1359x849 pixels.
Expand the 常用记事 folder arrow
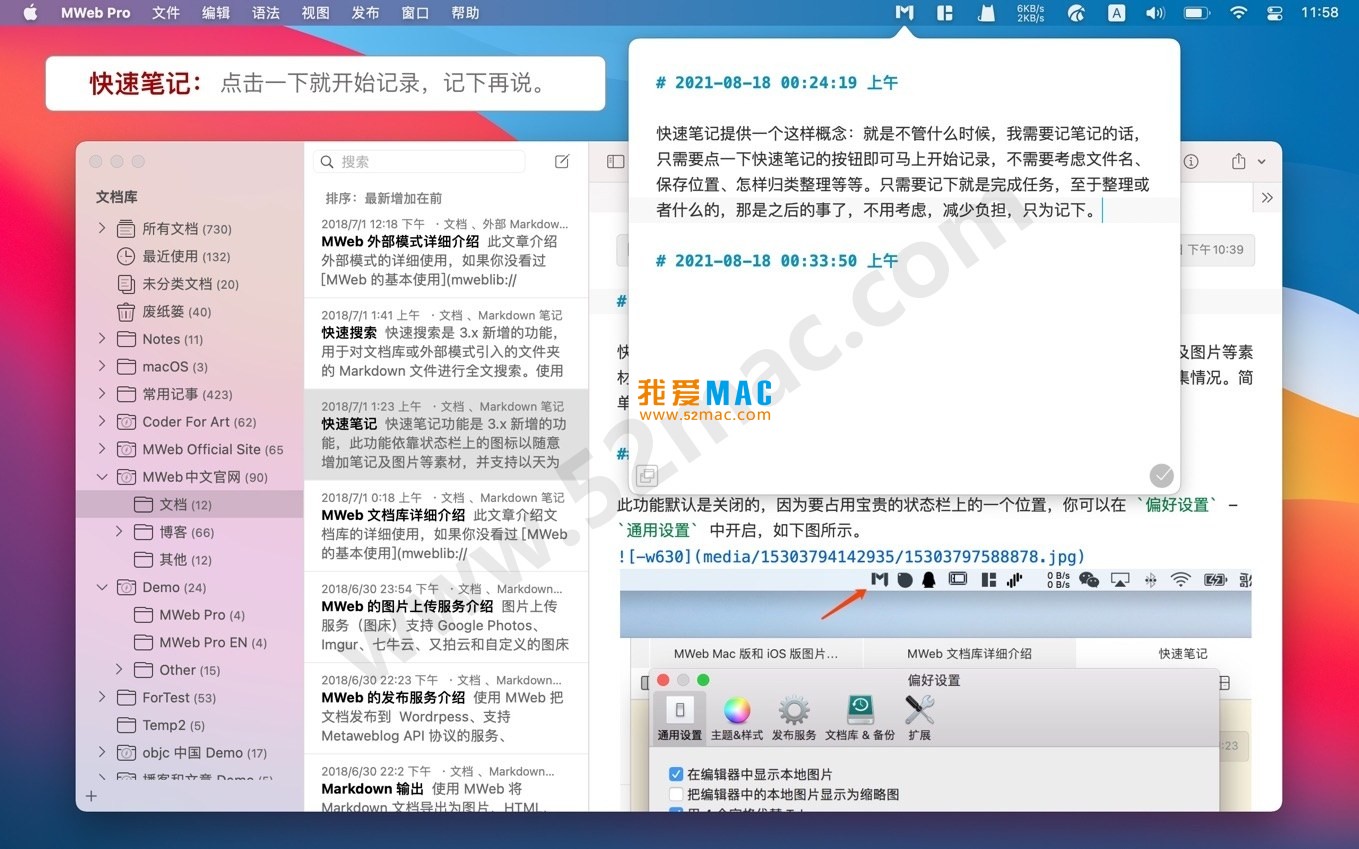[102, 394]
